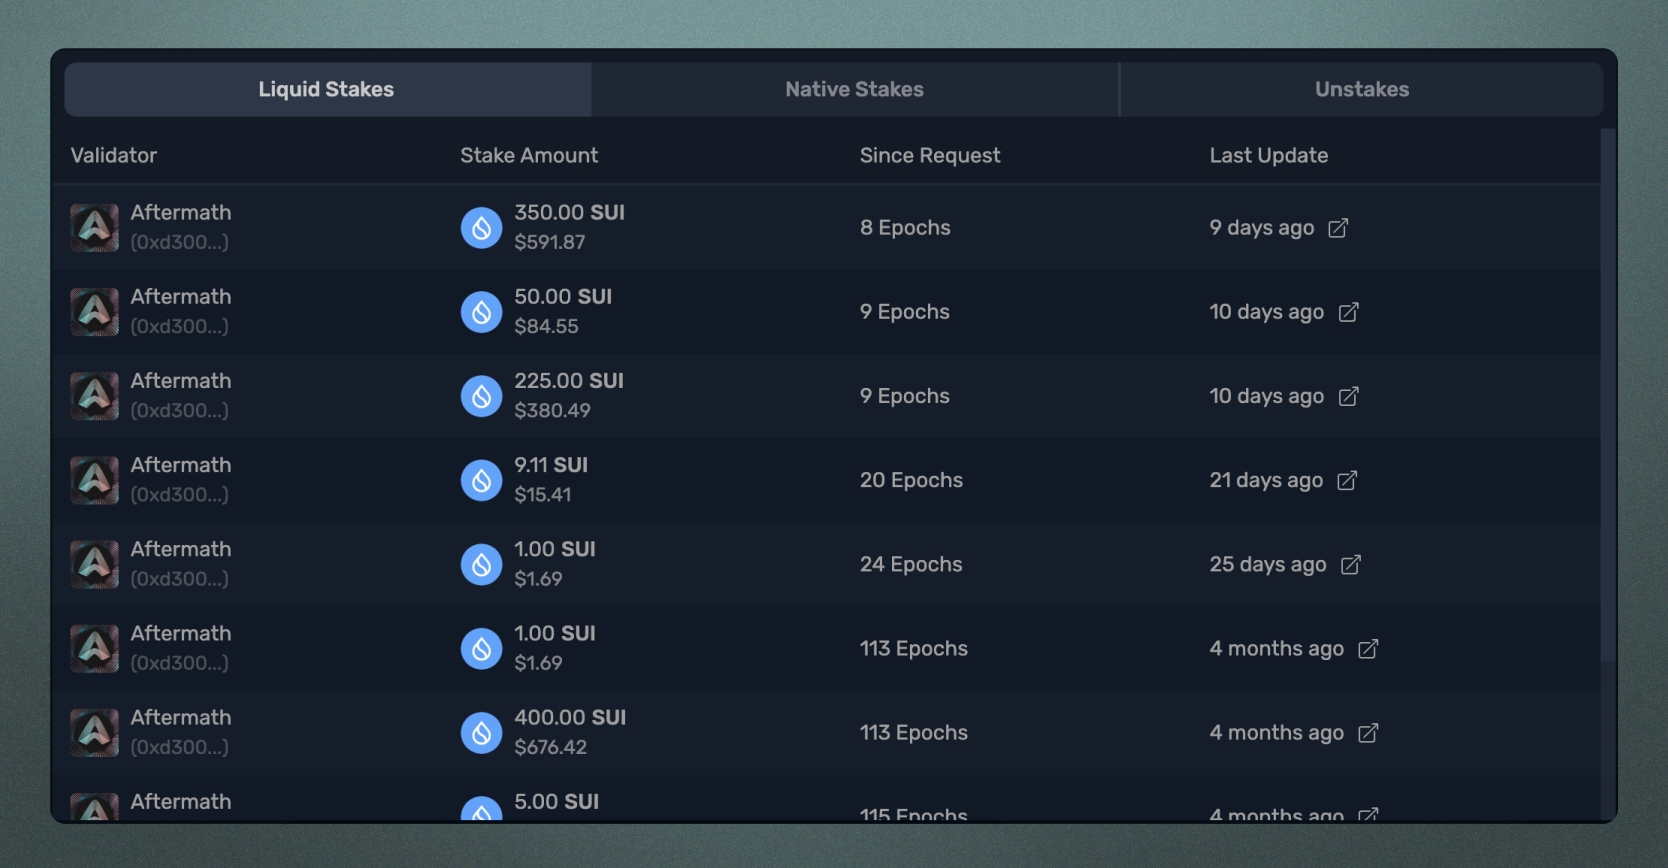Click the Validator column header

click(x=114, y=156)
